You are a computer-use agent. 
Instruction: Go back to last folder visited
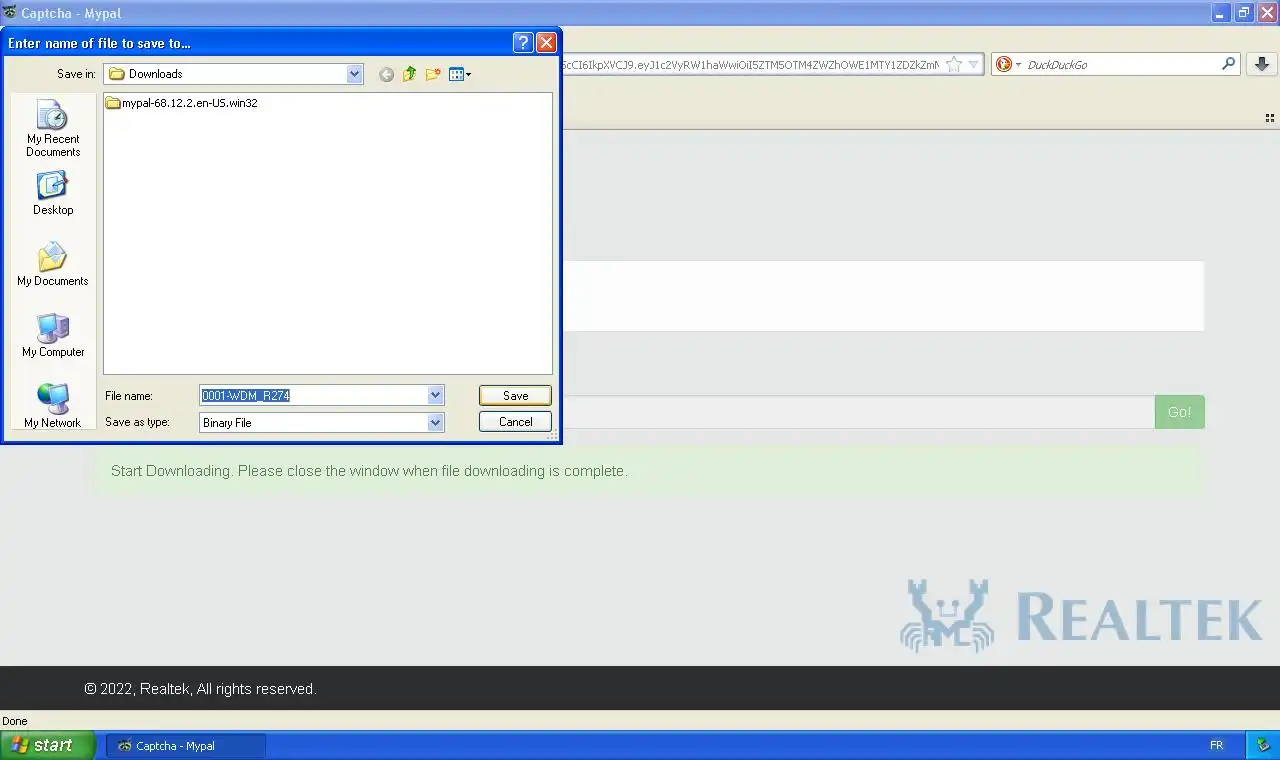386,74
